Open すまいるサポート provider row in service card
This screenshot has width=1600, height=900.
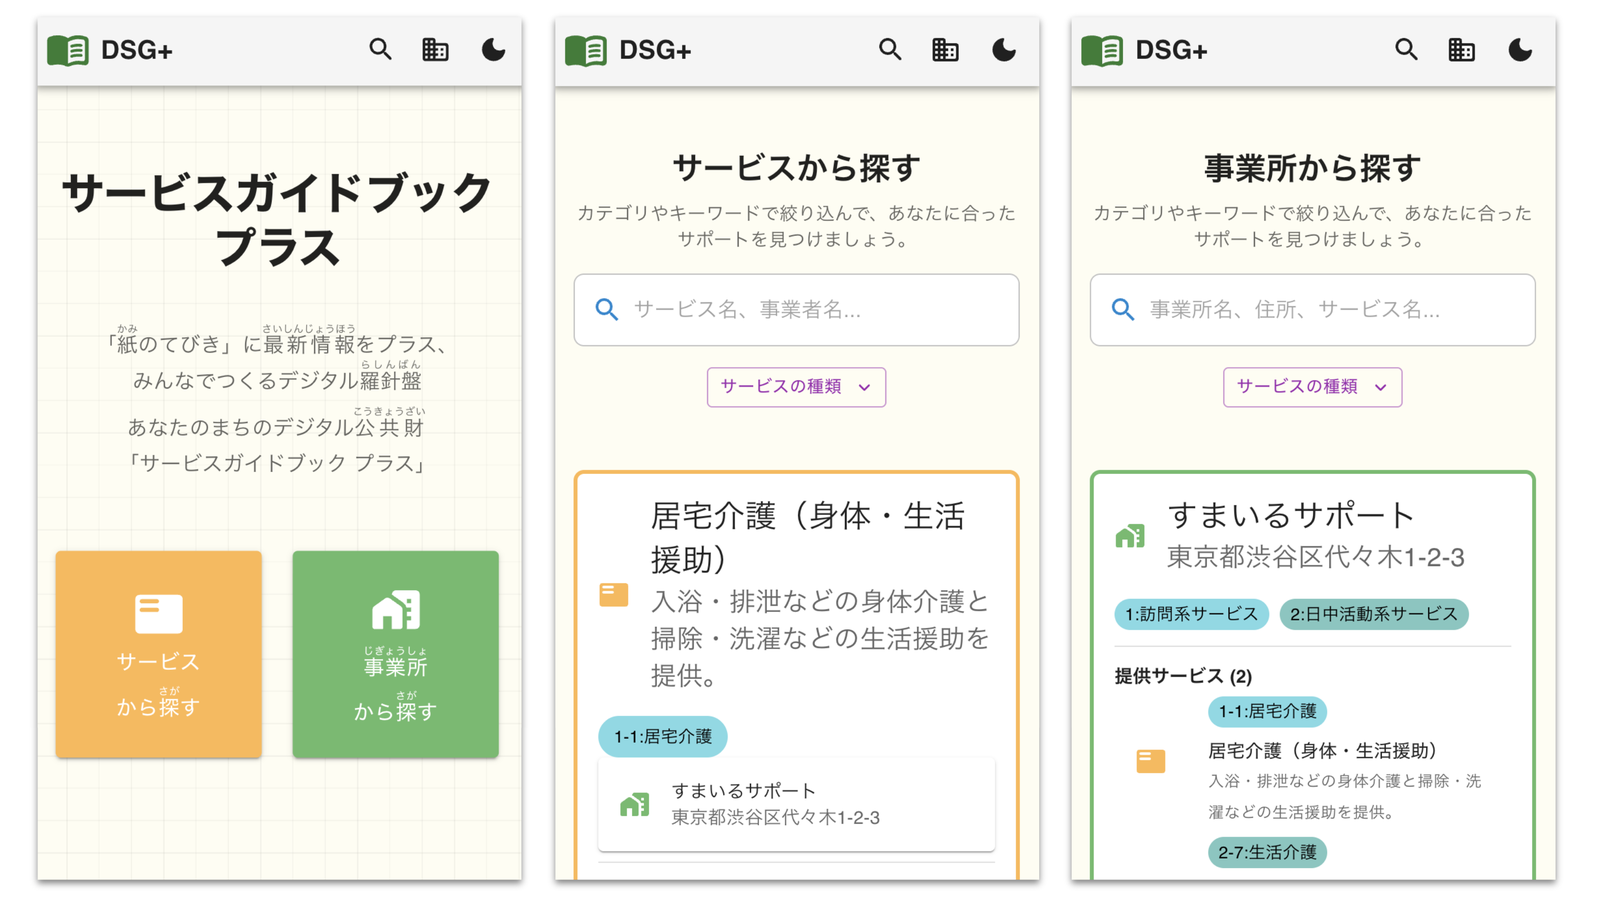click(x=796, y=804)
